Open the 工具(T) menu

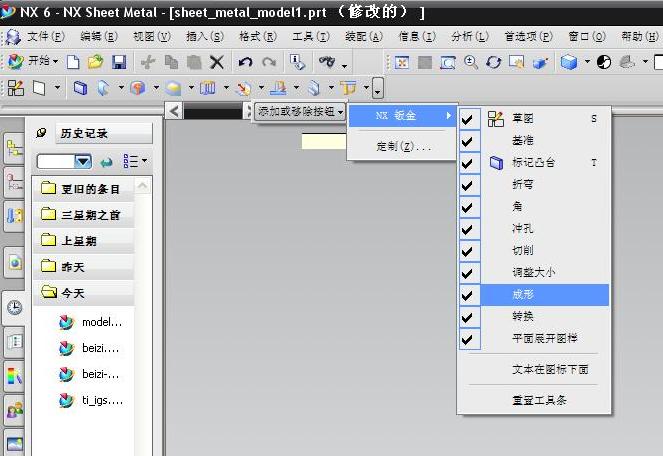(311, 37)
